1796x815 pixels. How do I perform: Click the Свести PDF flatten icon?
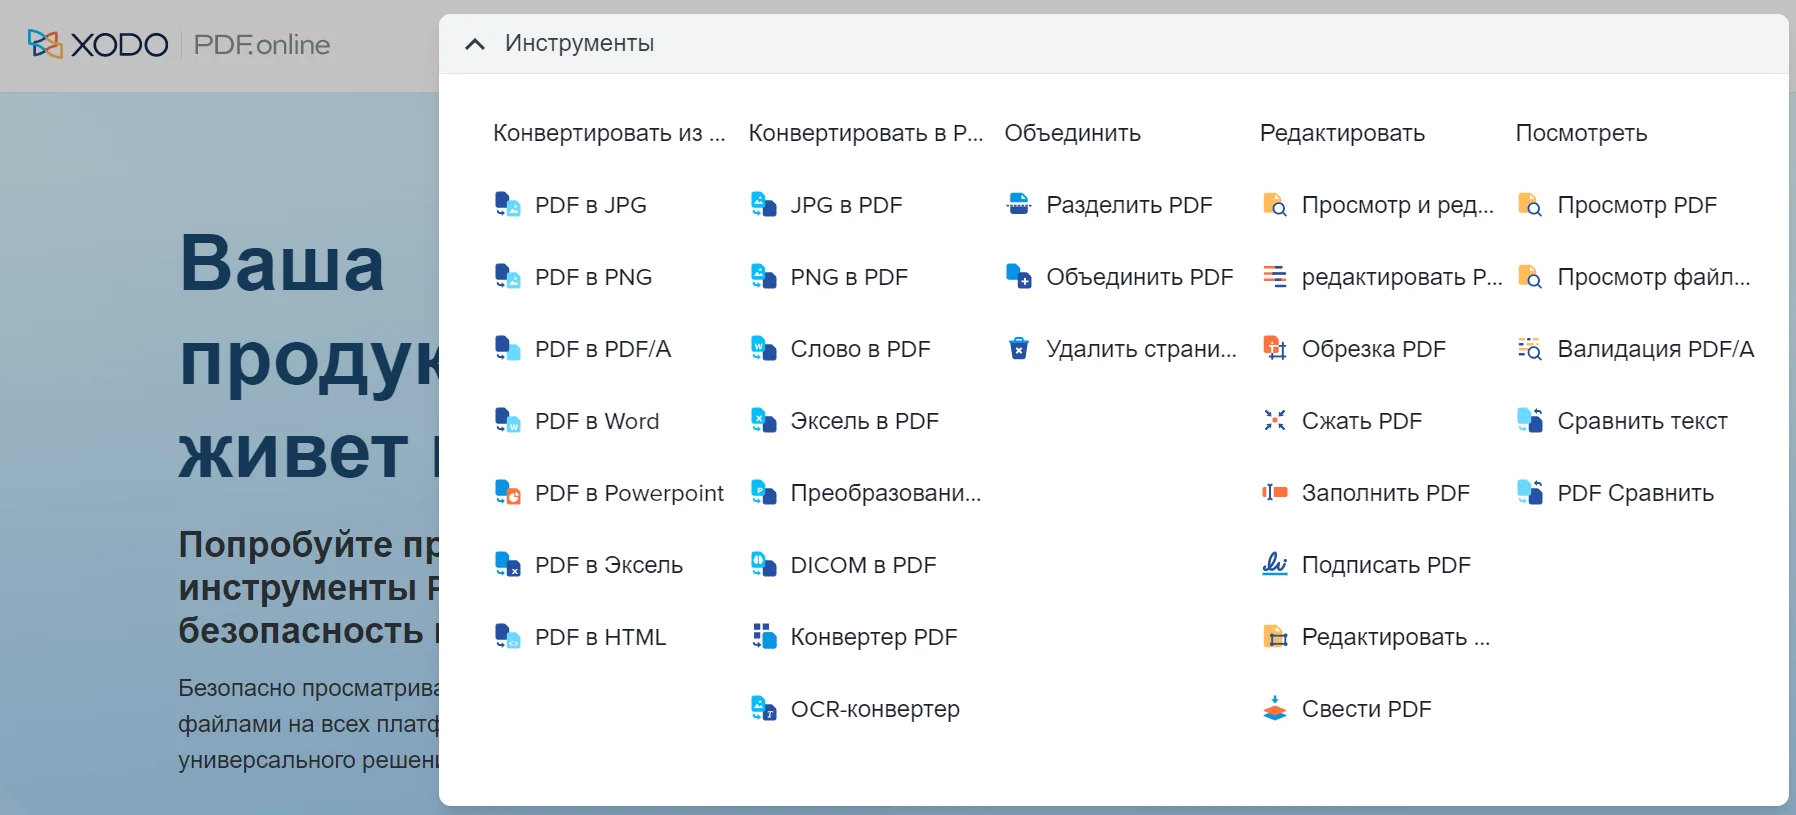1275,709
